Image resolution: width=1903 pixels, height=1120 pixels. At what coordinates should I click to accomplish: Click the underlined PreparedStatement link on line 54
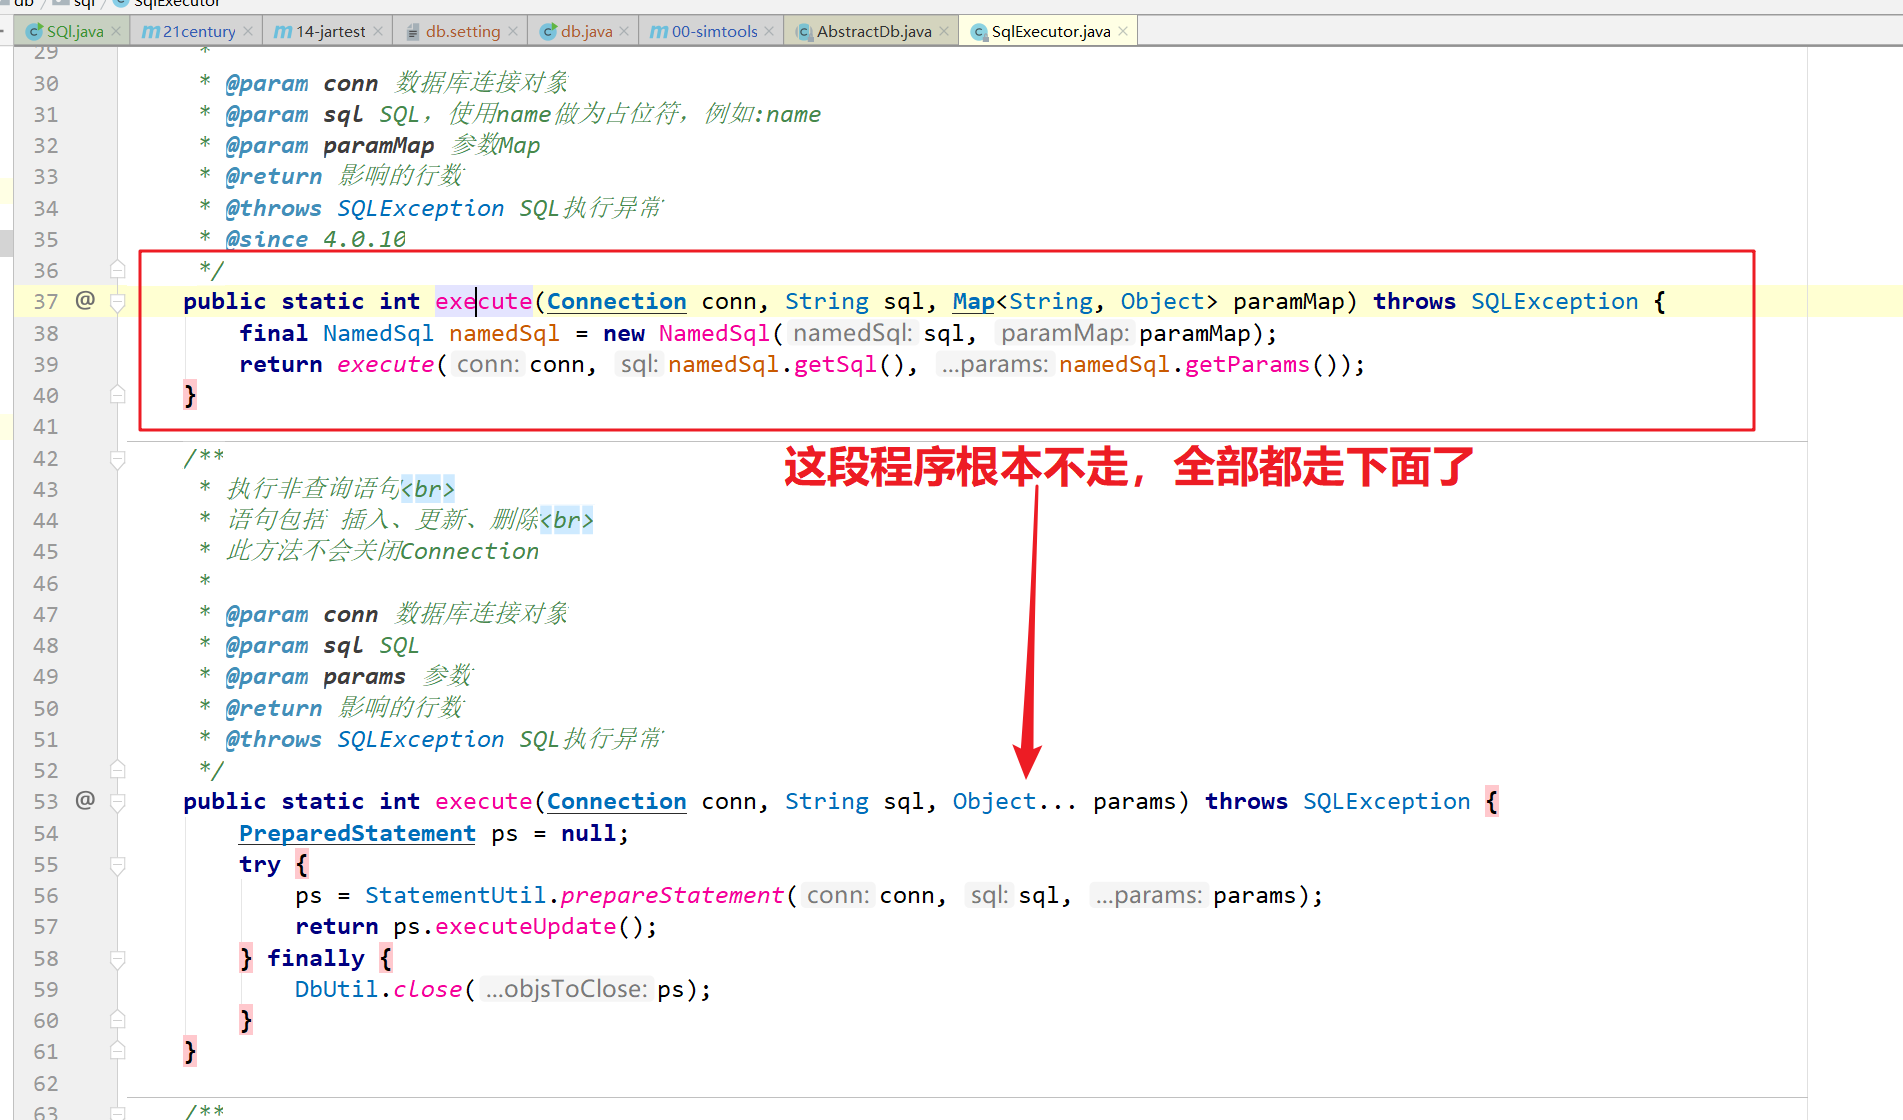pos(357,832)
